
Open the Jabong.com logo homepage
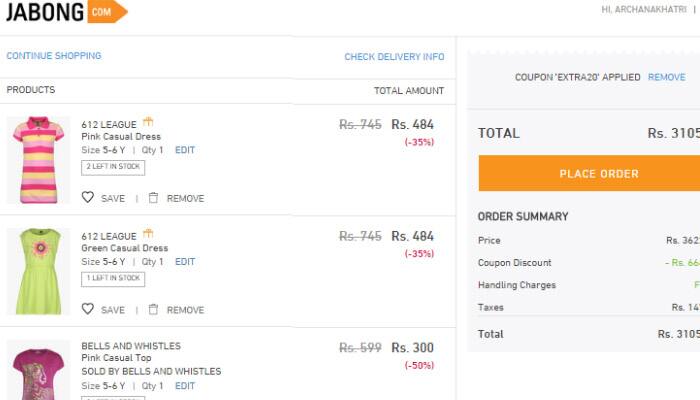(67, 12)
